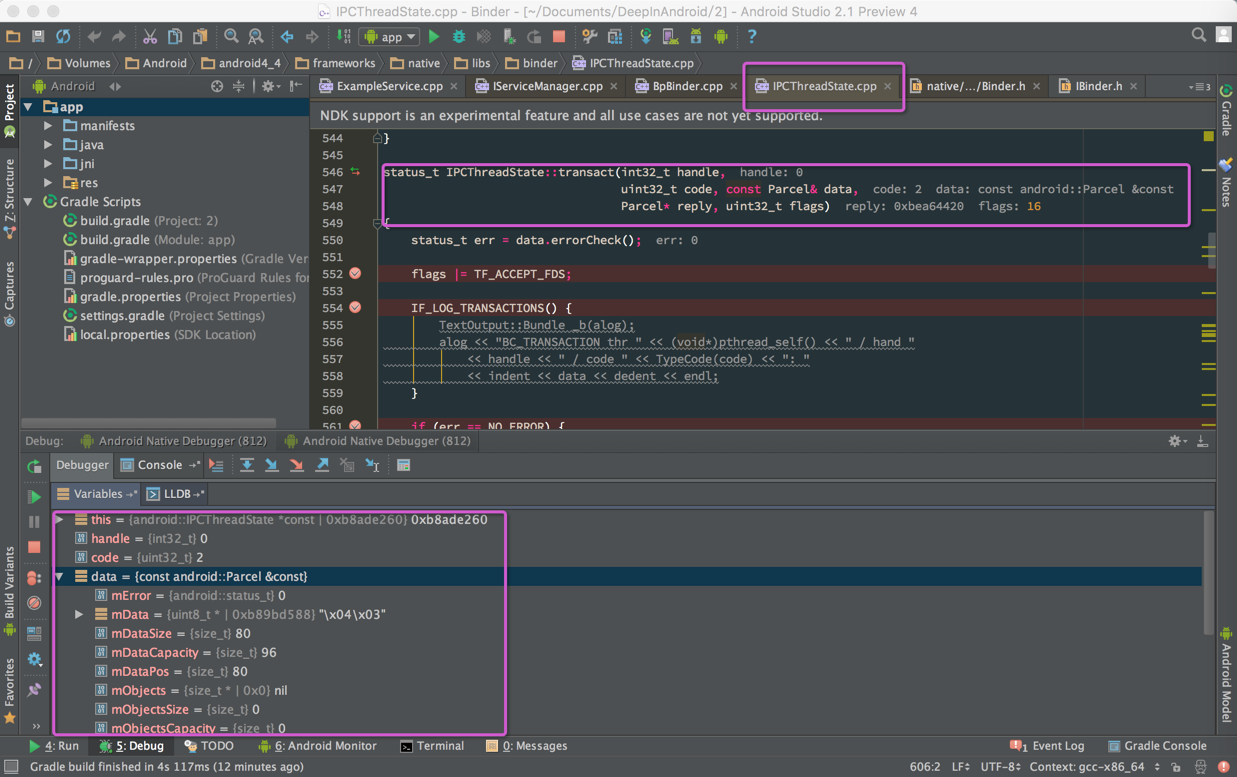Click the Cut scissors icon
Viewport: 1237px width, 777px height.
click(x=149, y=37)
